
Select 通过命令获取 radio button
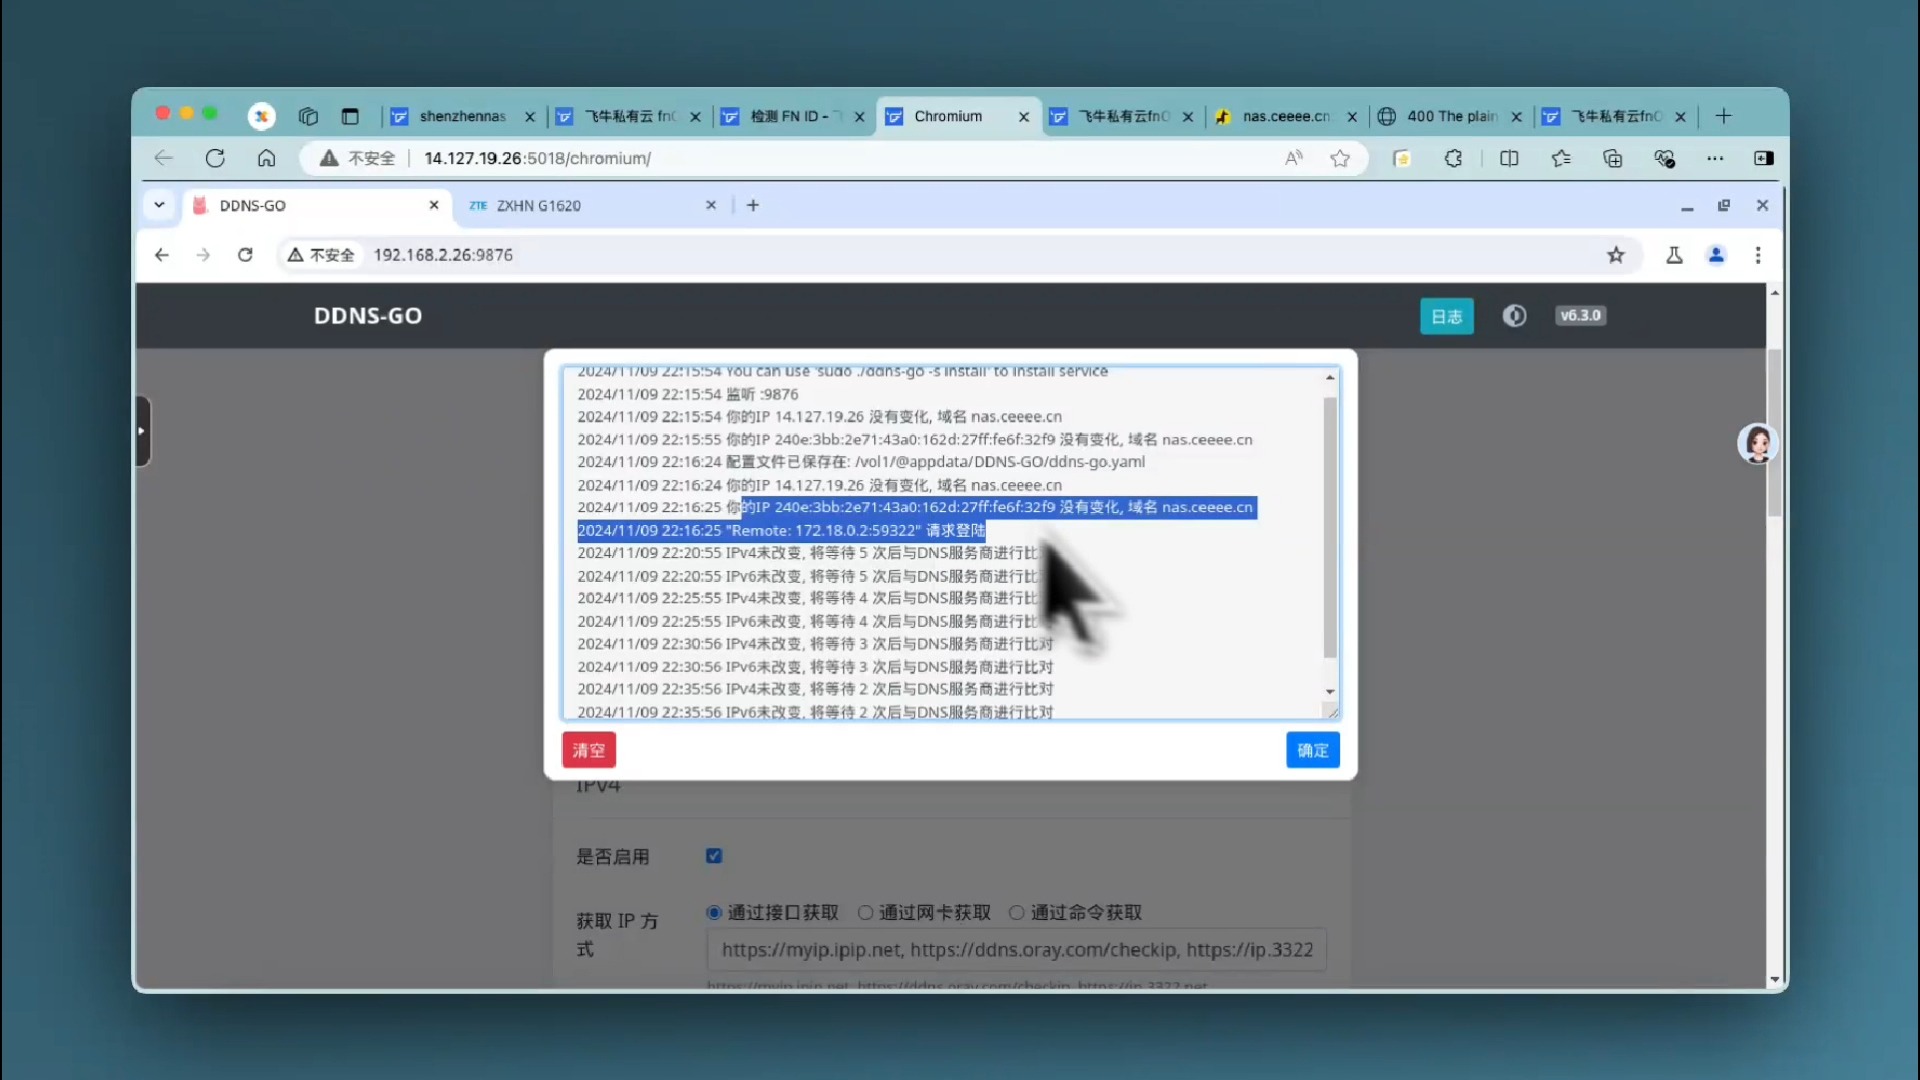point(1018,913)
